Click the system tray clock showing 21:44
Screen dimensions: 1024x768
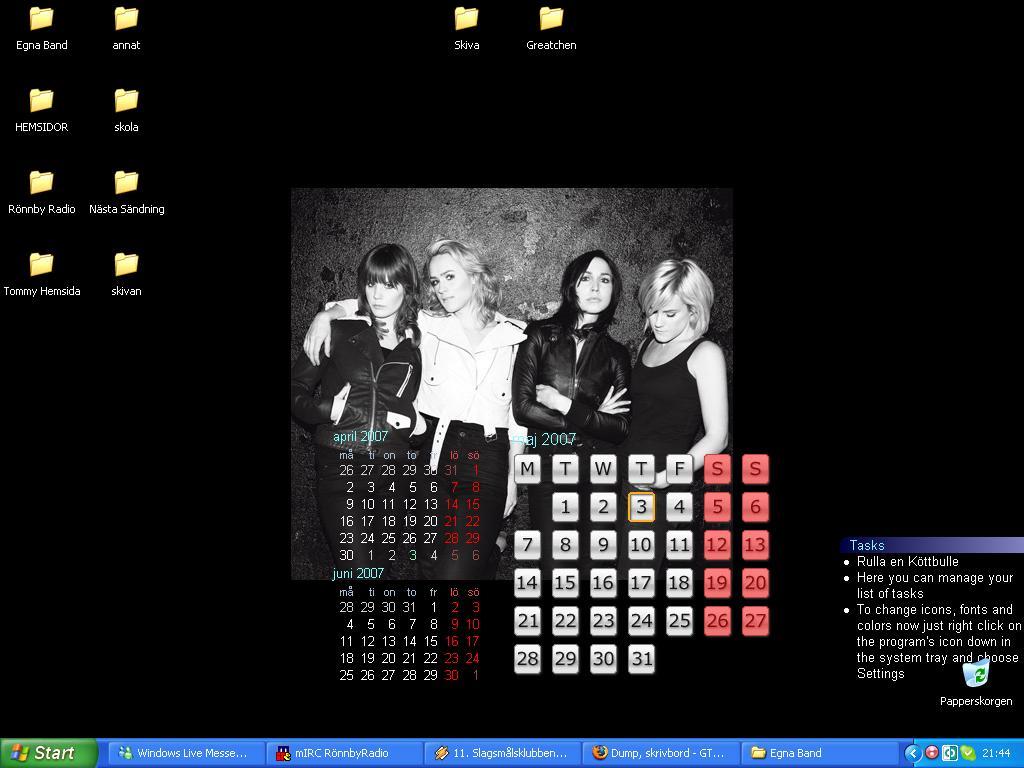[996, 753]
